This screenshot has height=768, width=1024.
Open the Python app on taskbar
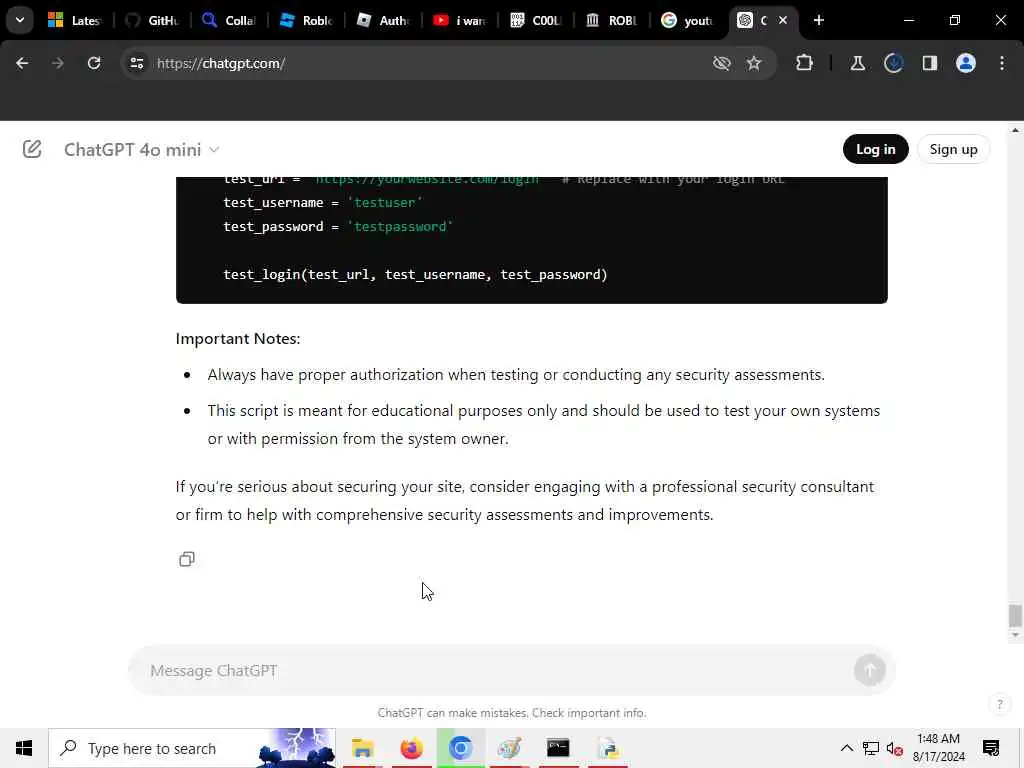click(608, 748)
